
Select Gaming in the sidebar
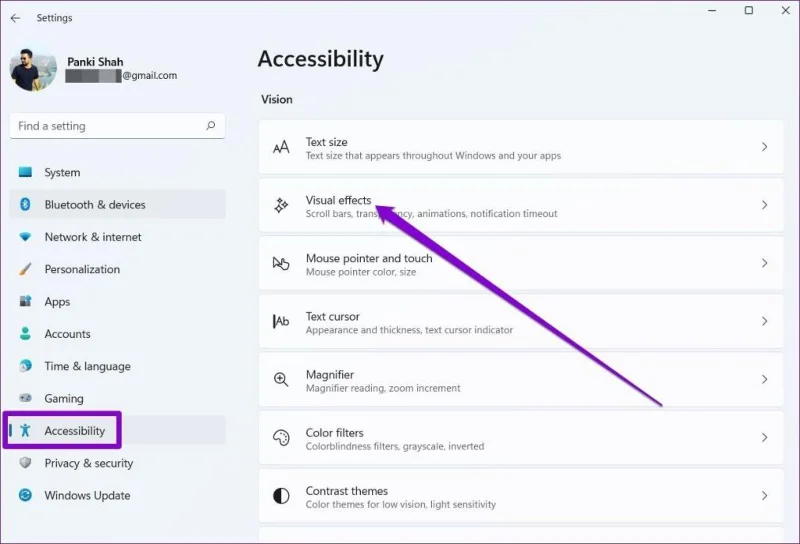pos(117,398)
